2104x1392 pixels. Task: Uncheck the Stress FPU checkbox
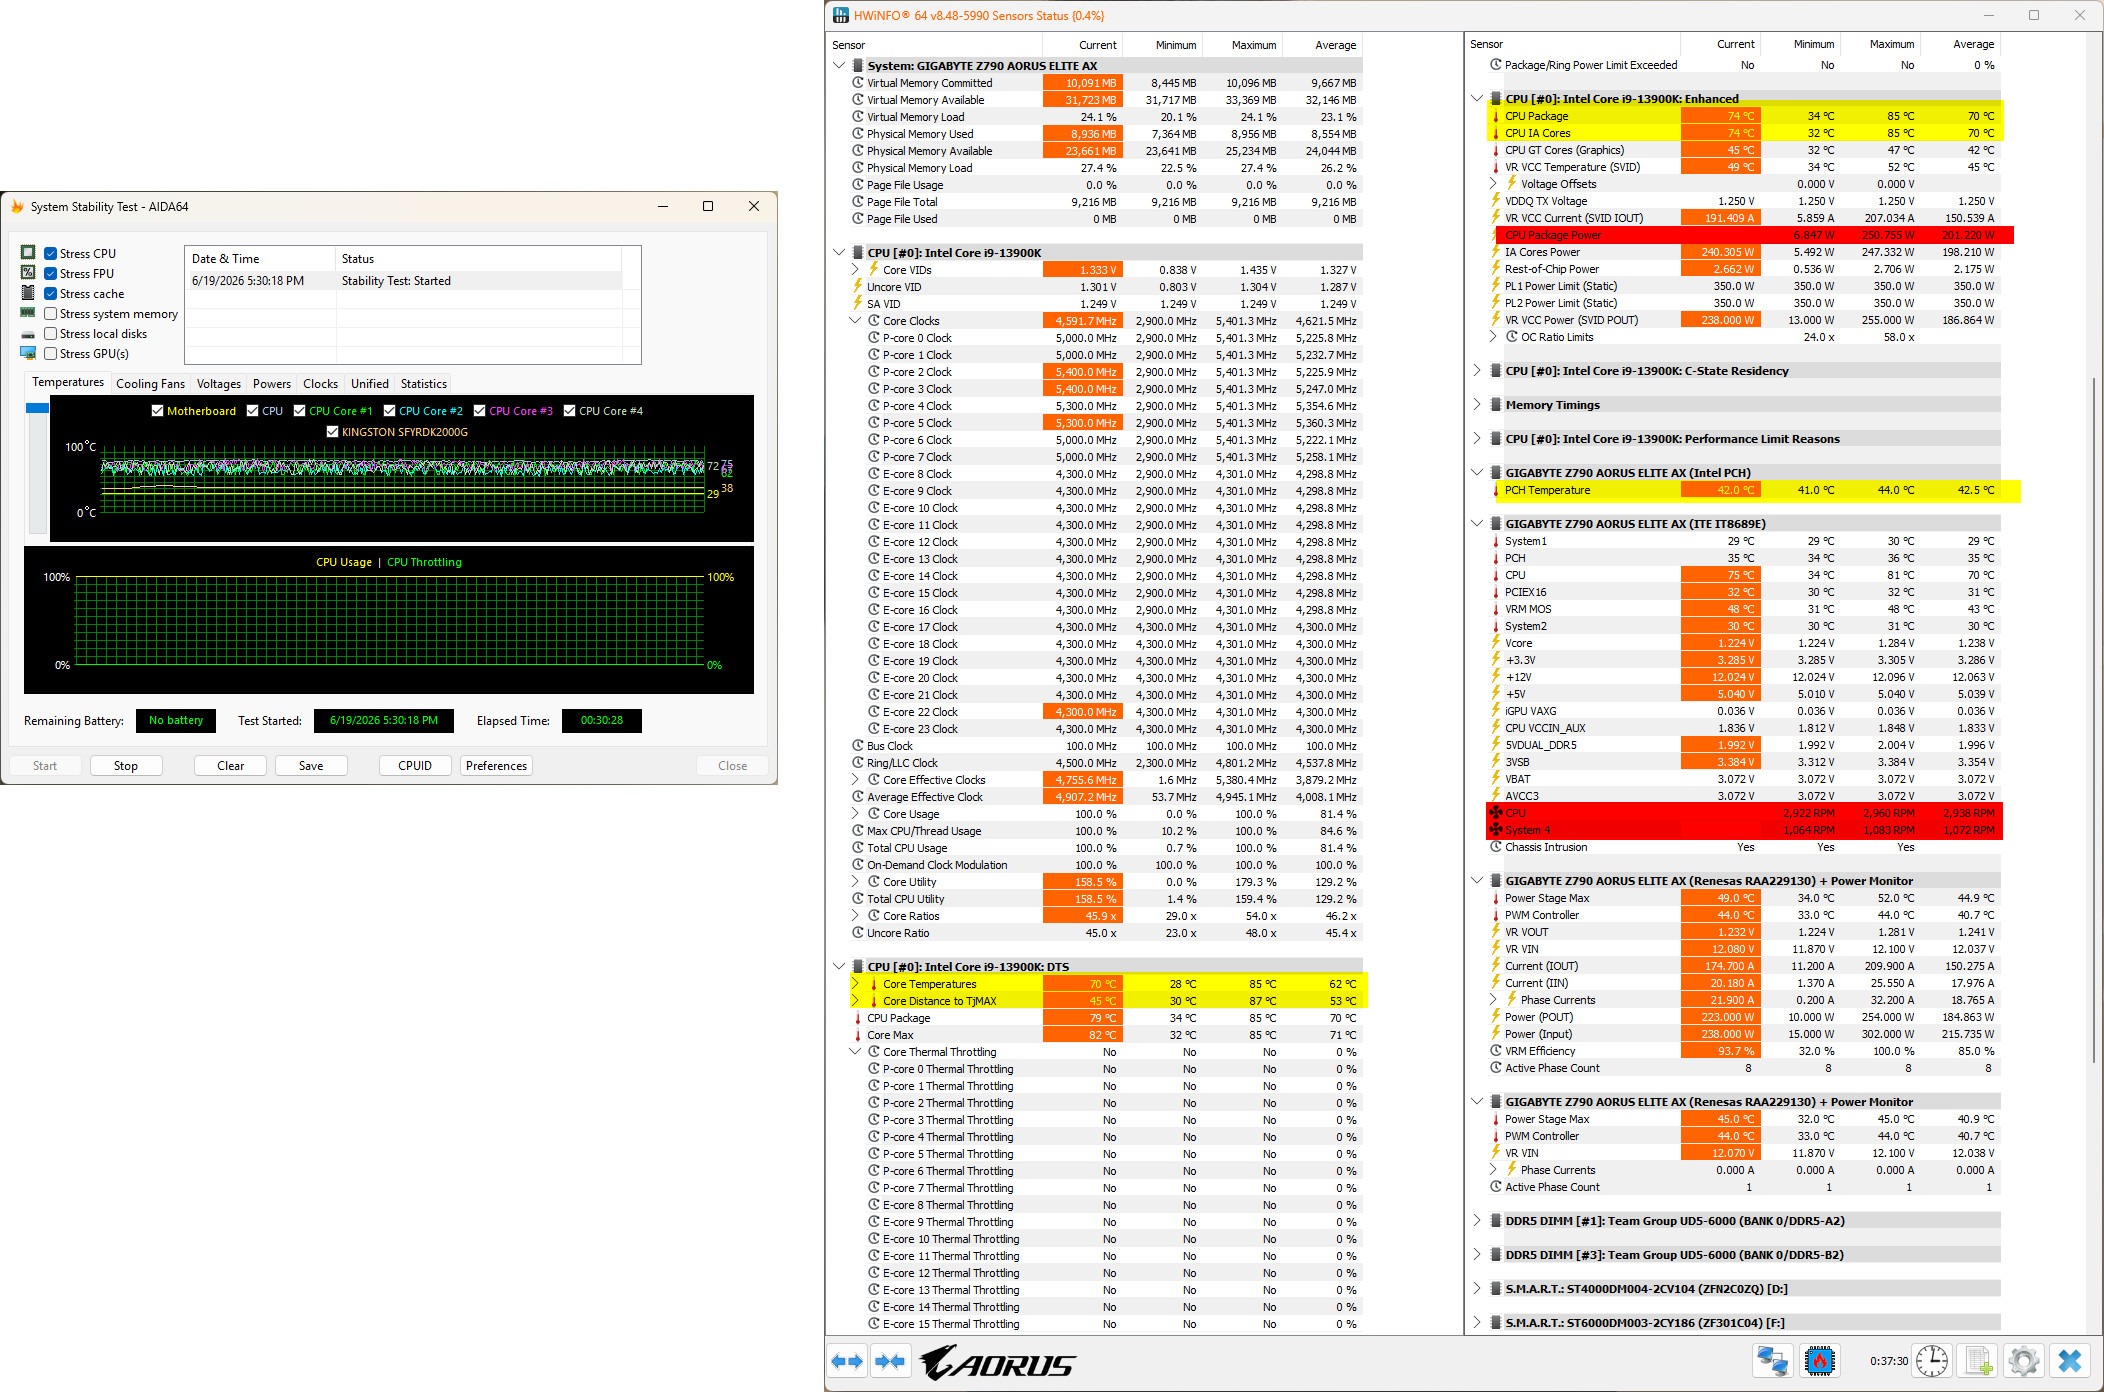pos(50,274)
